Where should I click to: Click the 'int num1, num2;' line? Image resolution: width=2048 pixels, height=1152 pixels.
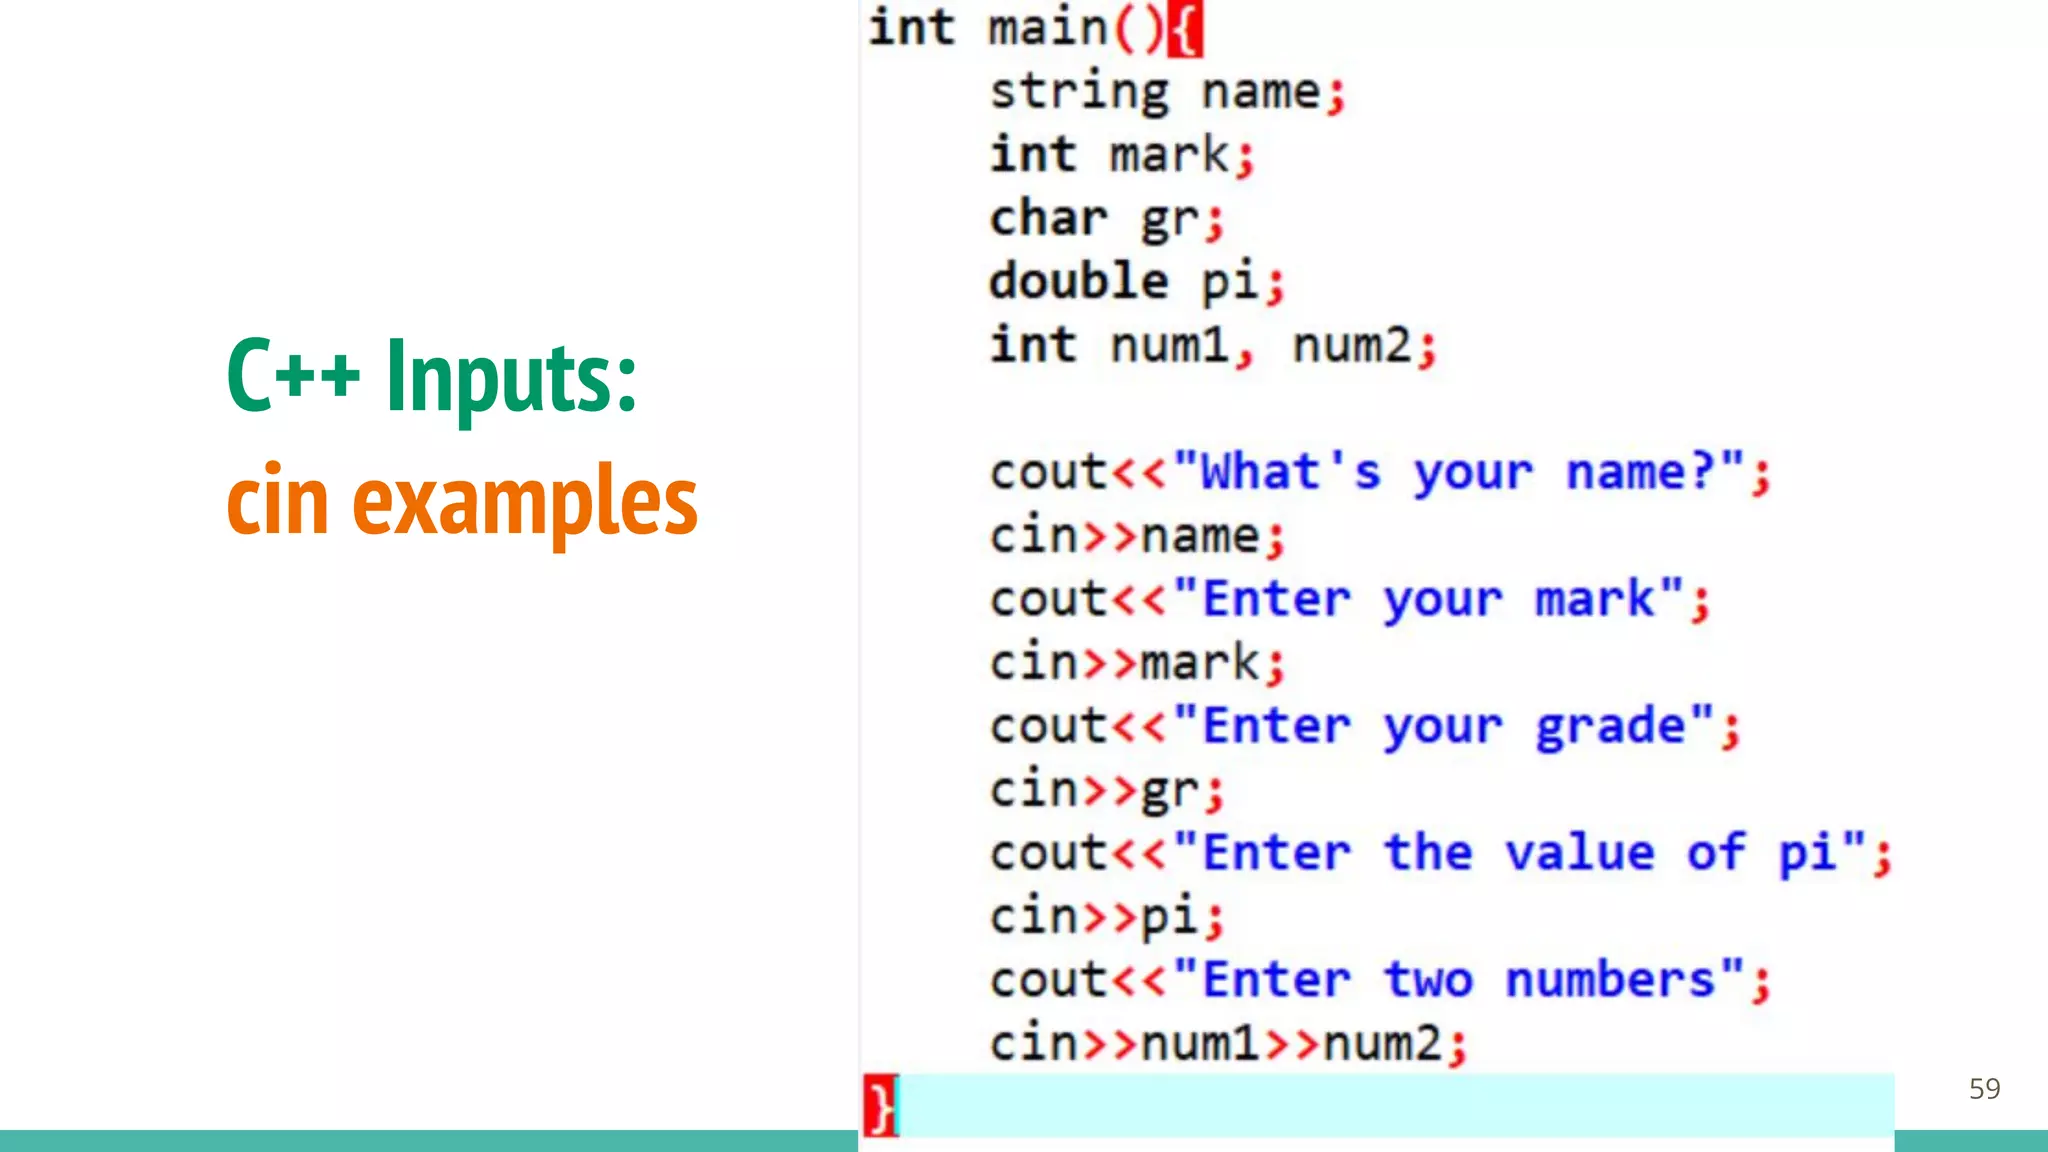(x=1214, y=346)
